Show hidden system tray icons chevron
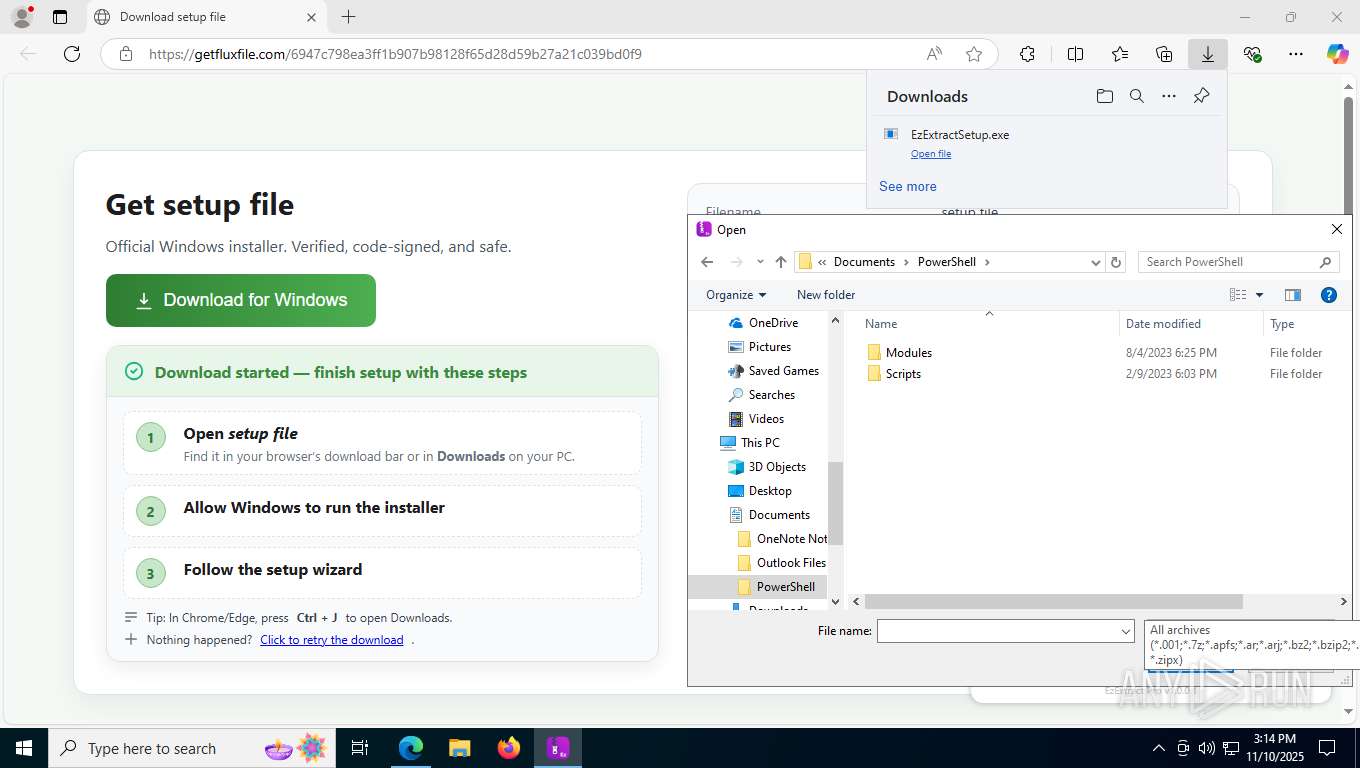1360x768 pixels. [1159, 748]
